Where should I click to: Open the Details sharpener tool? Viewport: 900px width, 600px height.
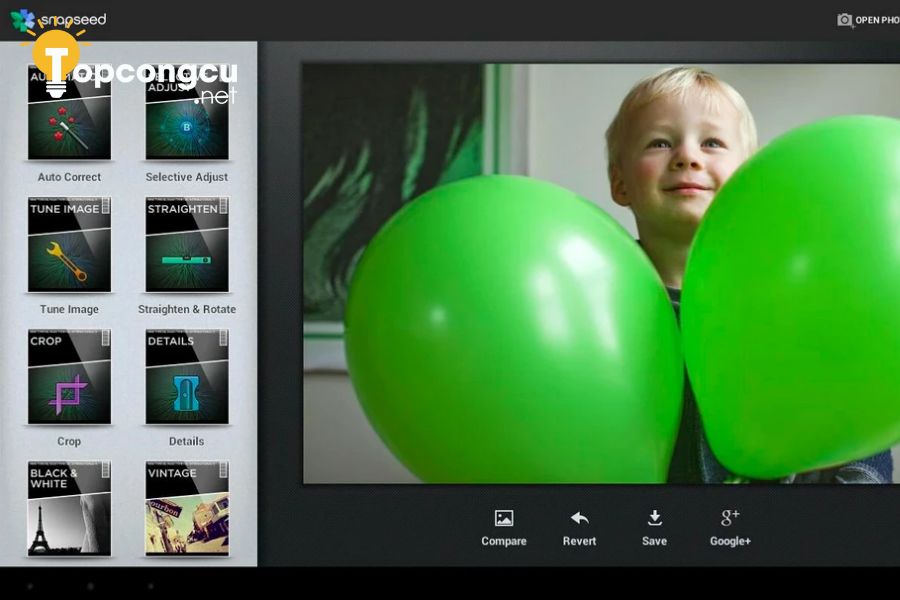tap(187, 377)
